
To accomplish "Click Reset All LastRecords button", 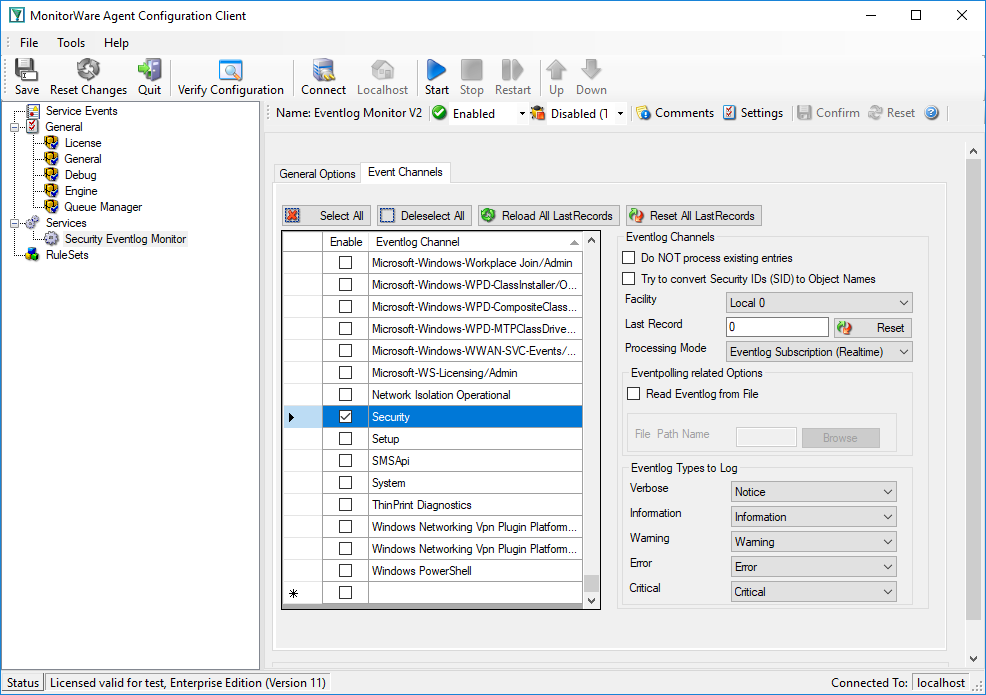I will (694, 216).
